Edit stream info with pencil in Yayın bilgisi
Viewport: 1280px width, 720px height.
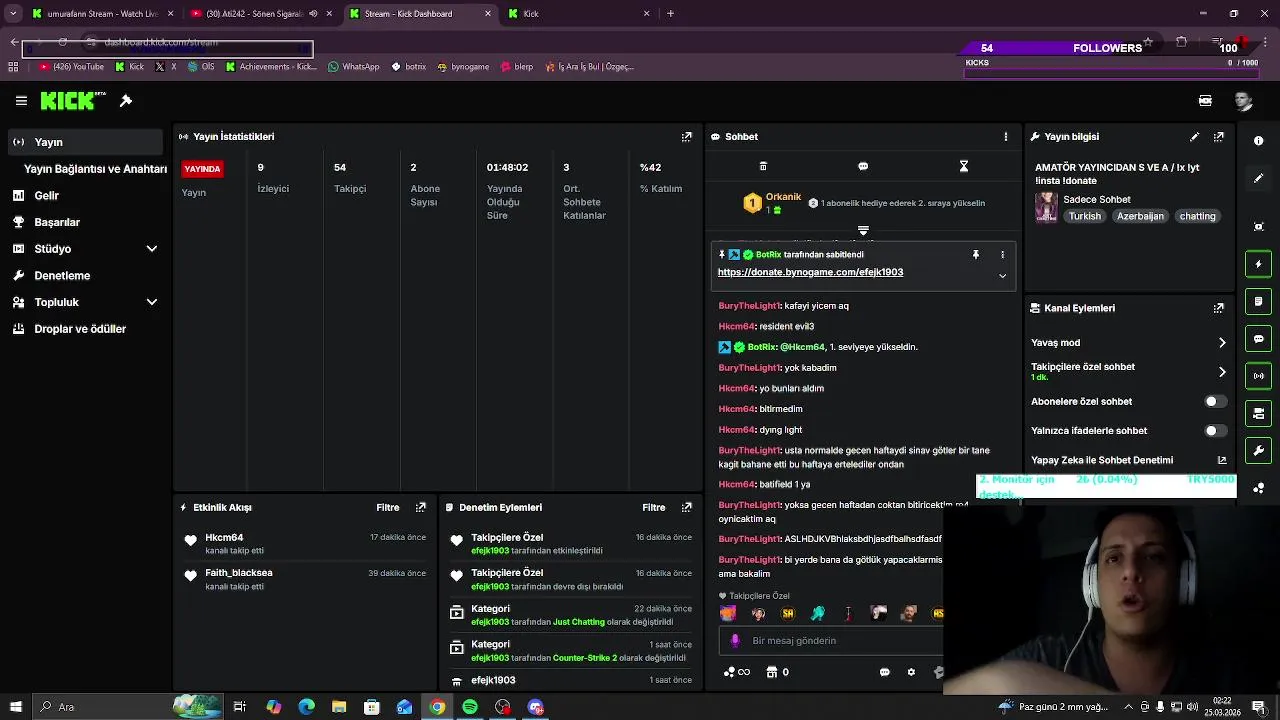pos(1194,137)
